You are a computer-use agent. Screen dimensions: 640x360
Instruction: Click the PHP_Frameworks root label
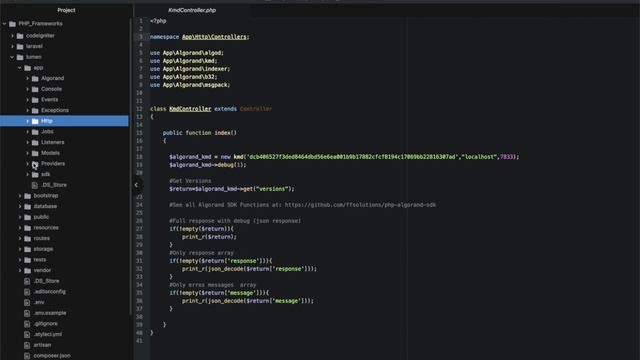click(x=40, y=24)
